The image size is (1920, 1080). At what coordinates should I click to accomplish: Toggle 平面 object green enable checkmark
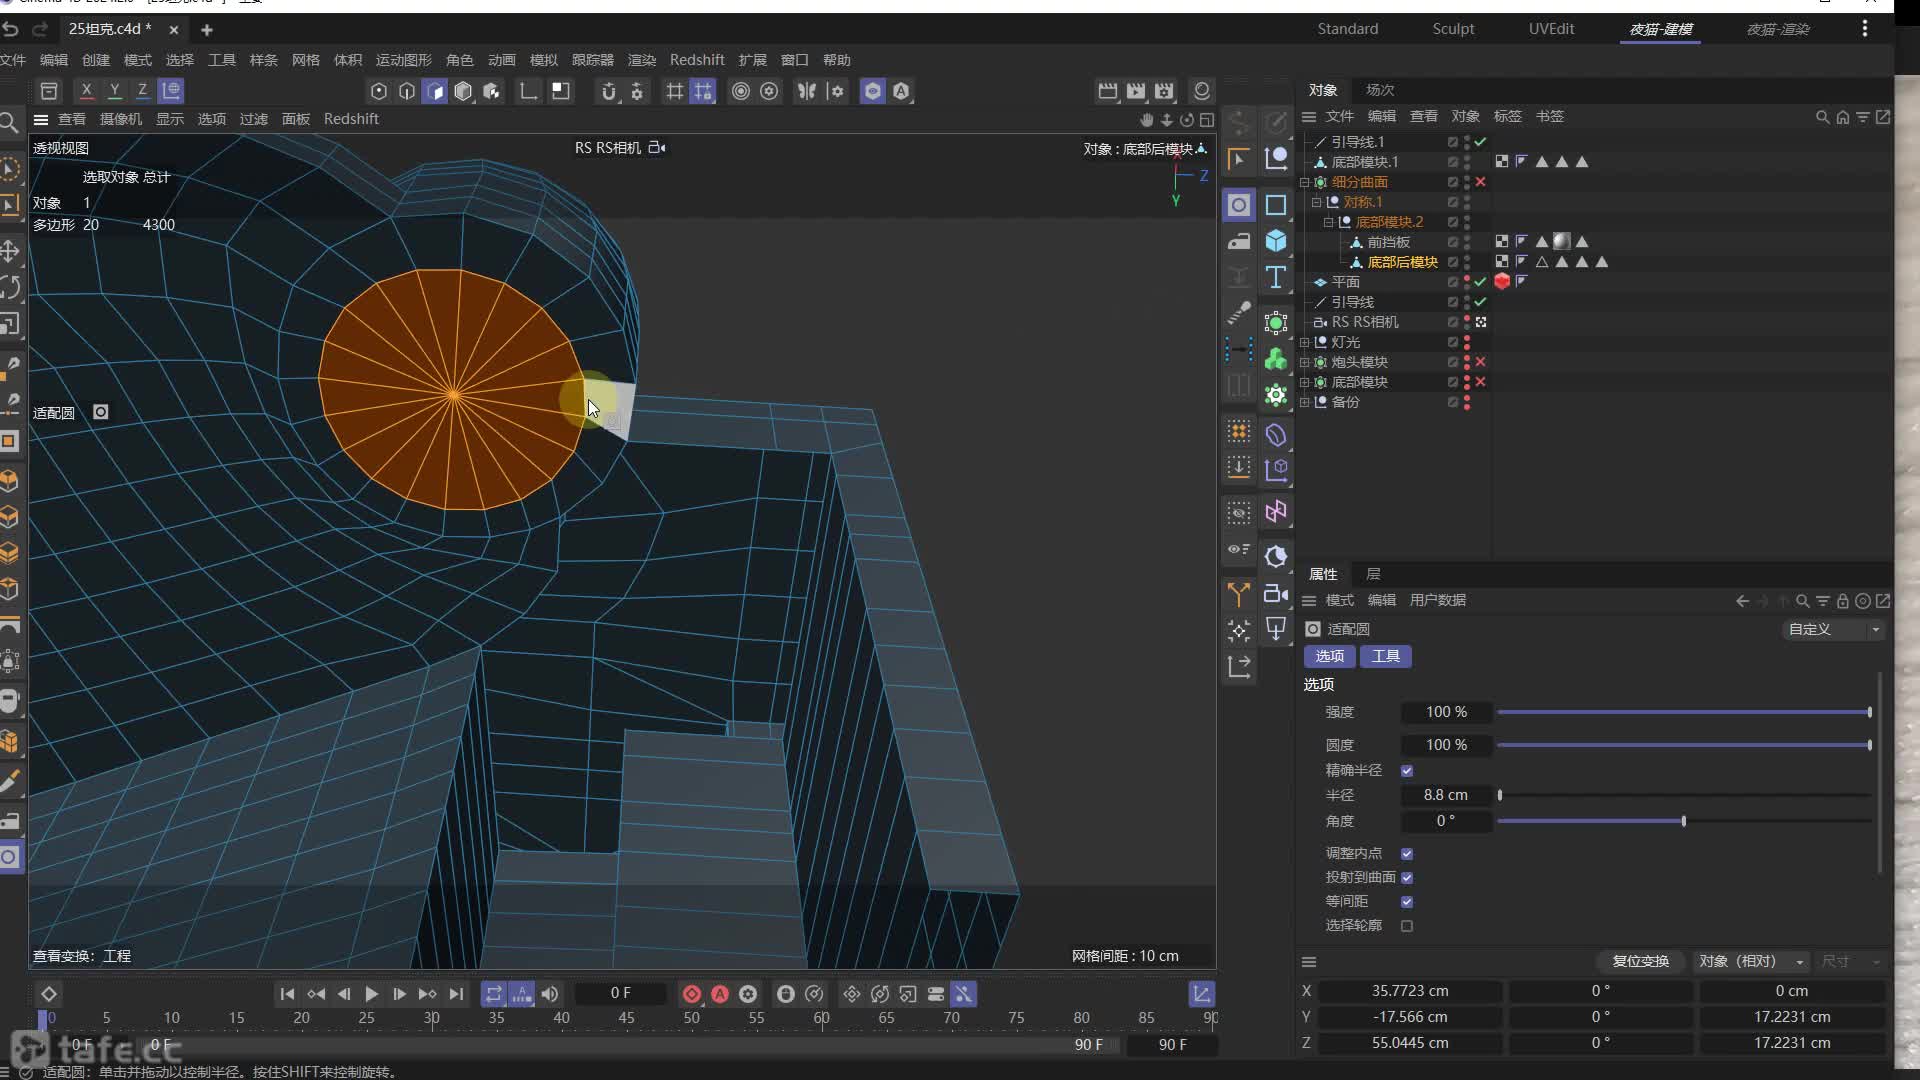point(1481,282)
